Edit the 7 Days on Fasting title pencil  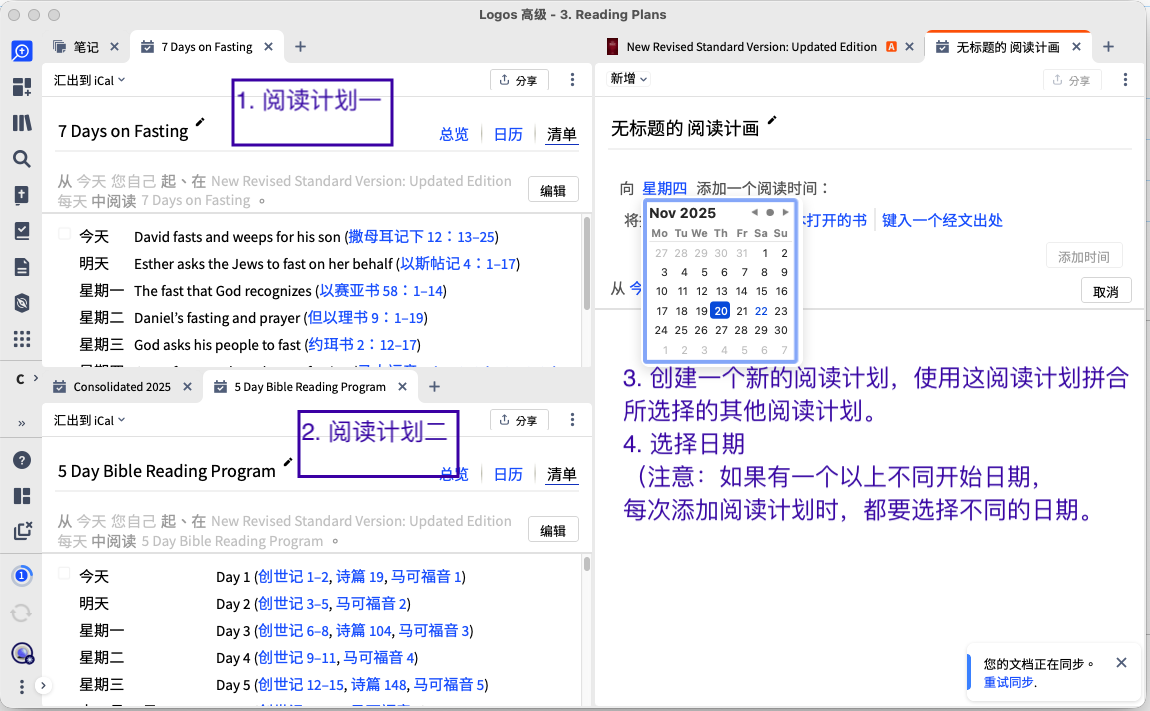pyautogui.click(x=200, y=122)
